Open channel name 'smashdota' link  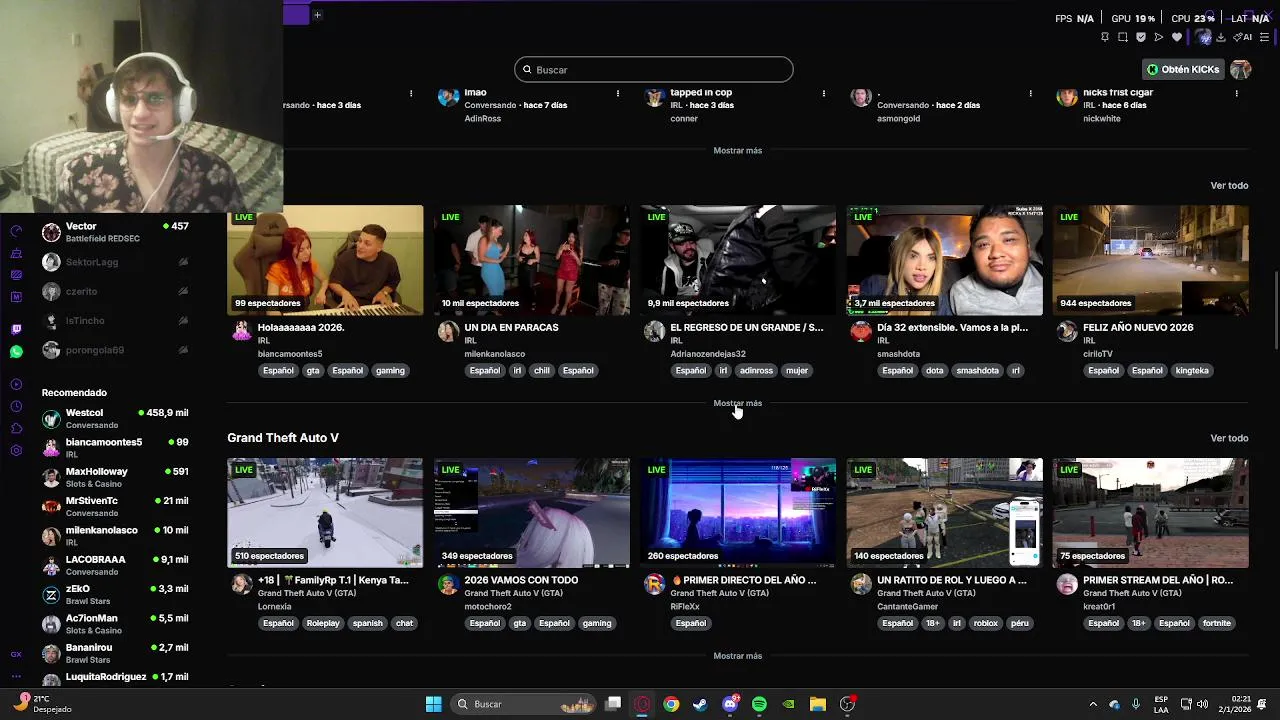[x=898, y=354]
